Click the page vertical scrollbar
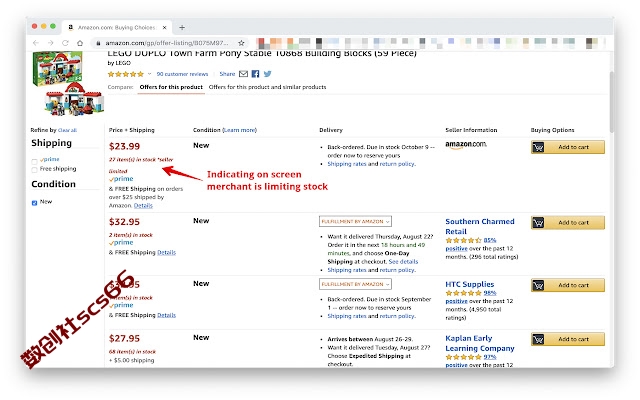The height and width of the screenshot is (400, 640). click(x=611, y=102)
